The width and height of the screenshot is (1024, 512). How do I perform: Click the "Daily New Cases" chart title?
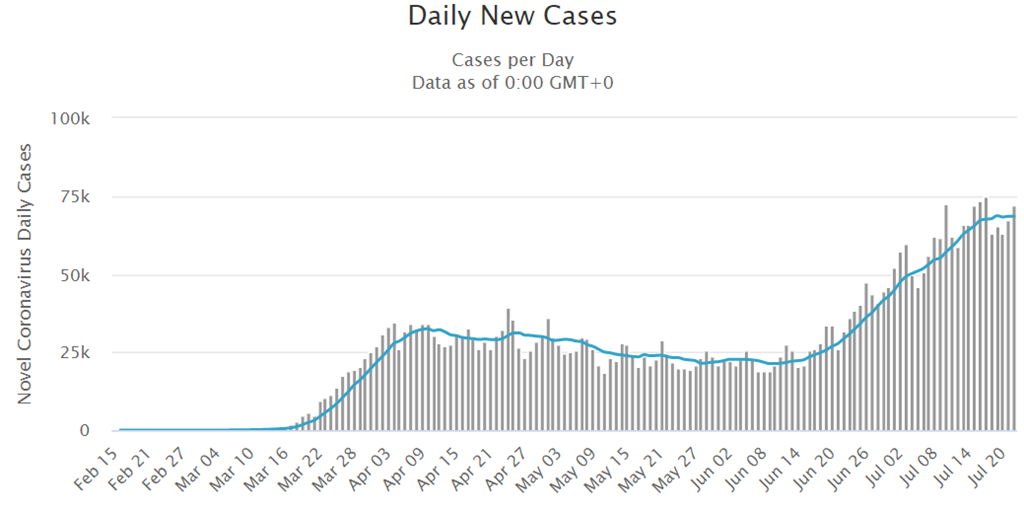coord(512,17)
